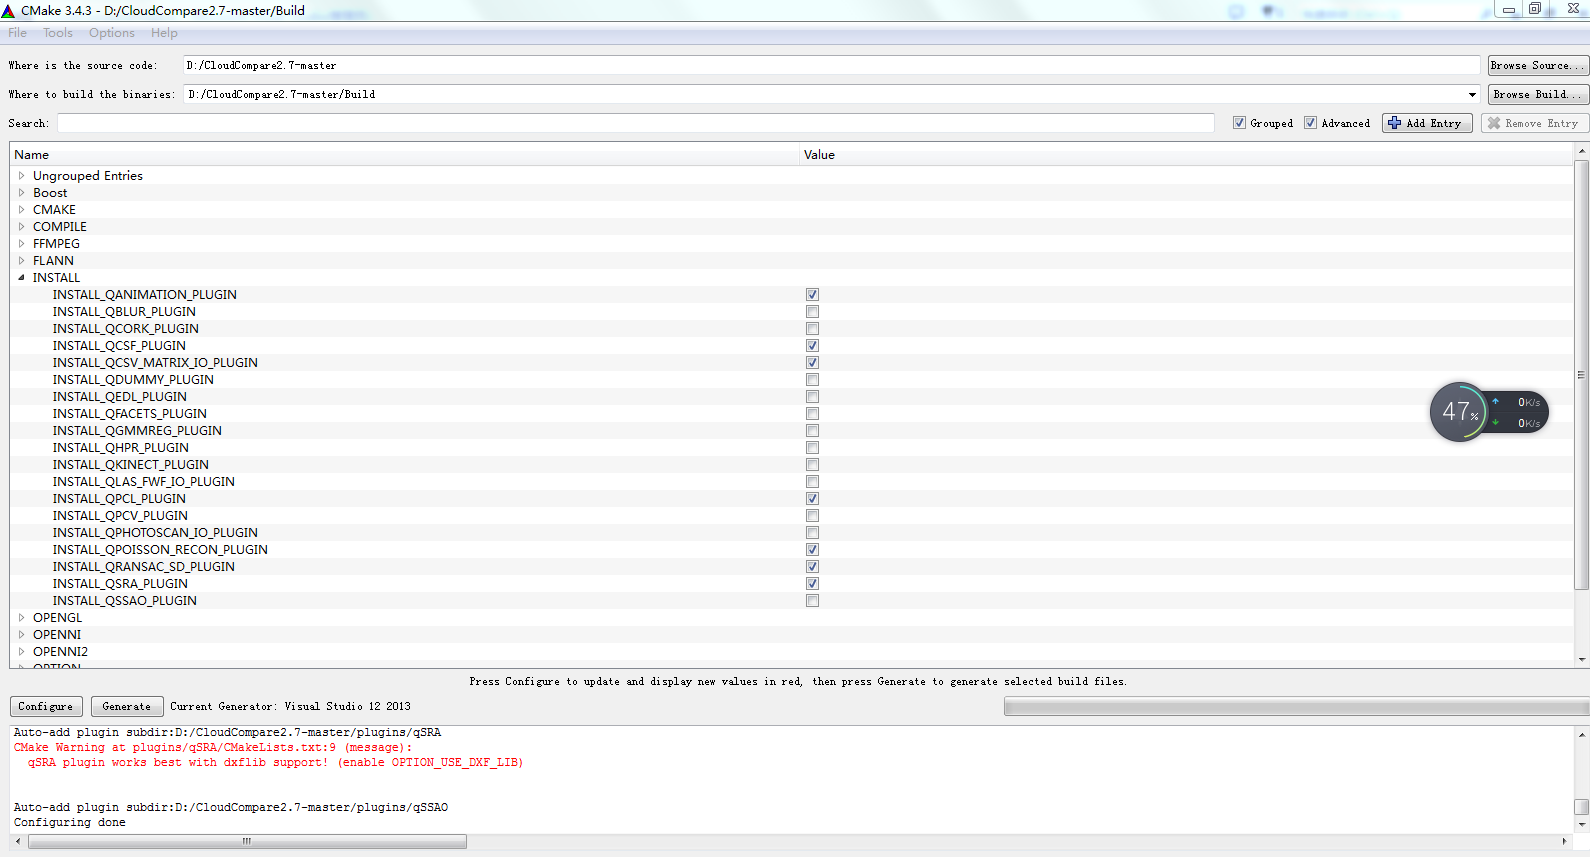Select the INSTALL_QLAS_FWF_IO_PLUGIN row
Viewport: 1590px width, 857px height.
pyautogui.click(x=792, y=482)
